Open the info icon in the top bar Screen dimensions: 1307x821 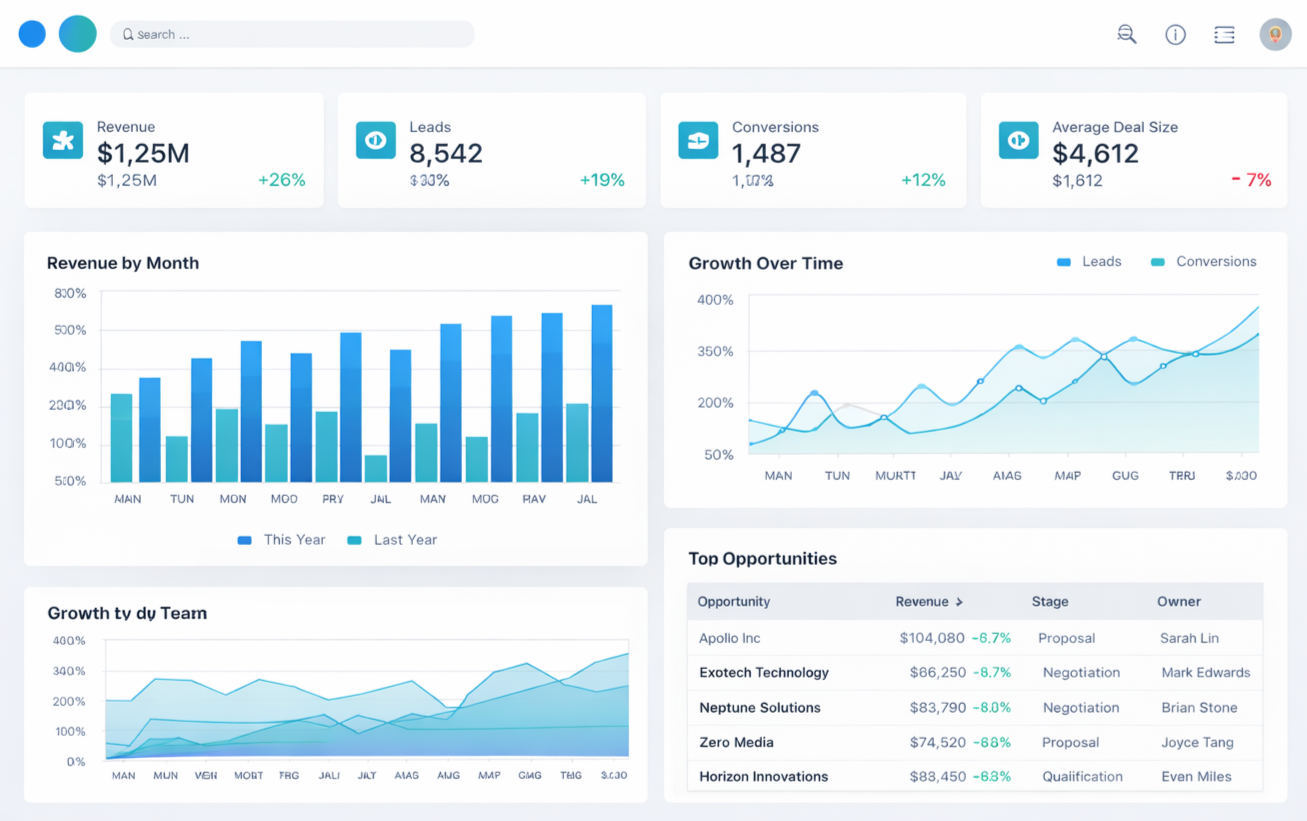[x=1175, y=33]
